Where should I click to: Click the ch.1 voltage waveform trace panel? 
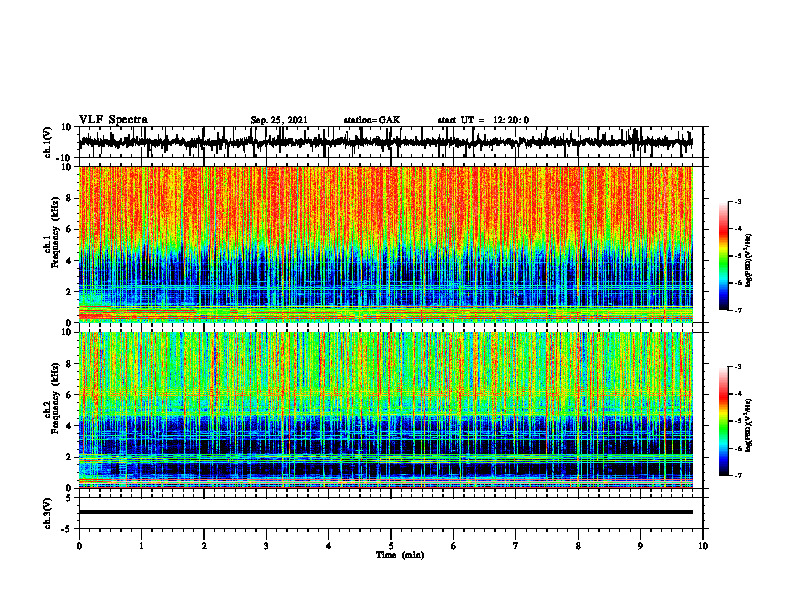[x=391, y=142]
